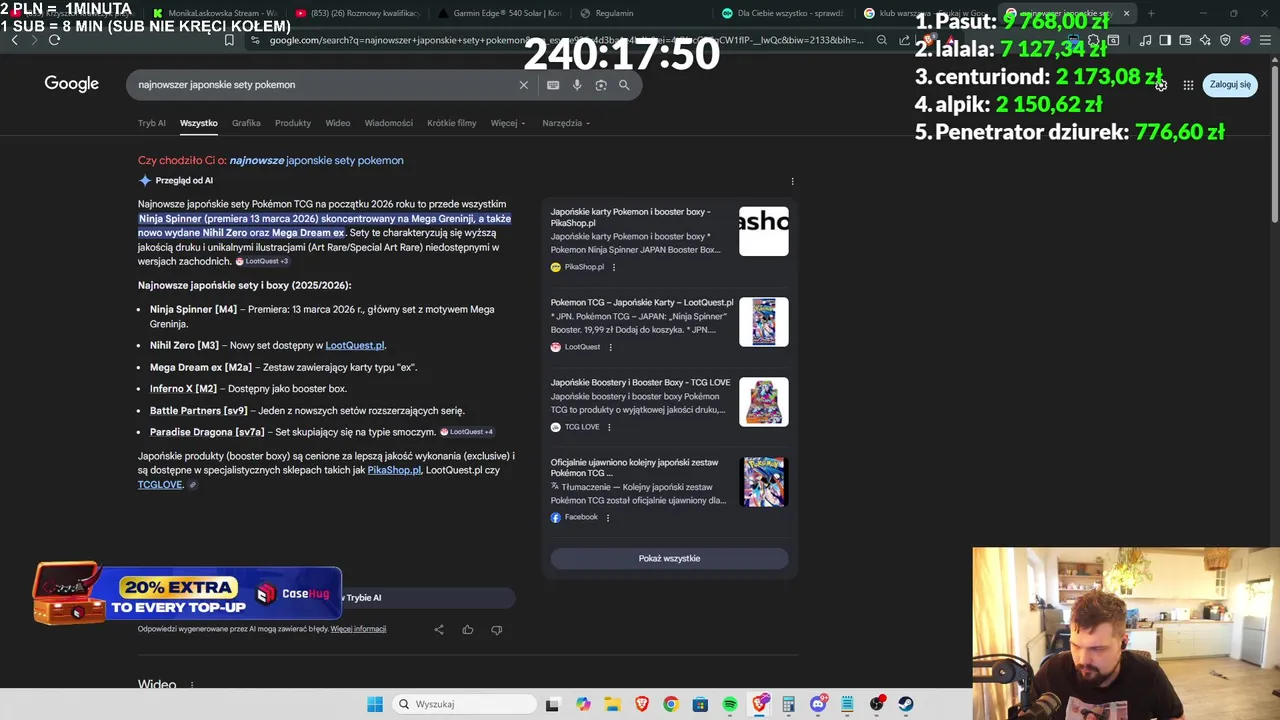The height and width of the screenshot is (720, 1280).
Task: Open AI overview three-dot options menu
Action: 792,181
